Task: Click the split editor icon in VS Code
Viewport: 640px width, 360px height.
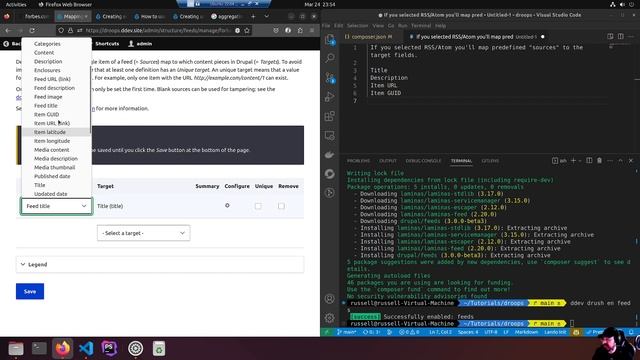Action: click(620, 36)
